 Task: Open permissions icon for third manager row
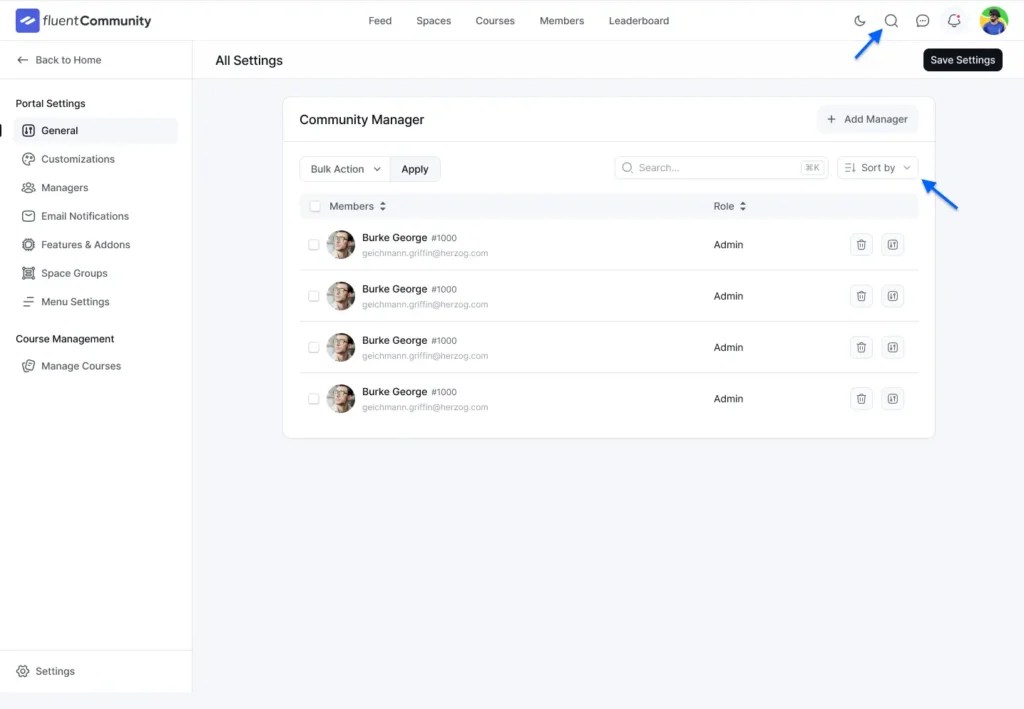(x=892, y=347)
